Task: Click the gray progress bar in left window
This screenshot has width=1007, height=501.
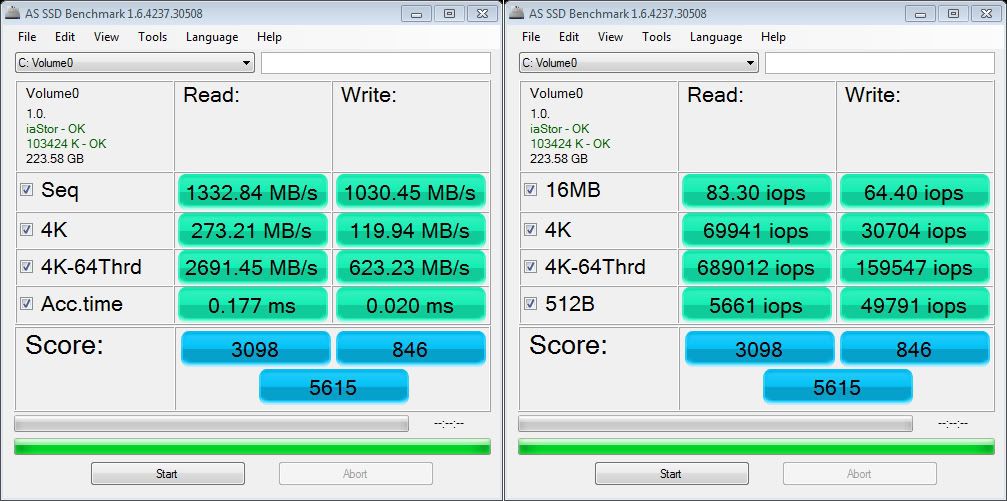Action: click(211, 423)
